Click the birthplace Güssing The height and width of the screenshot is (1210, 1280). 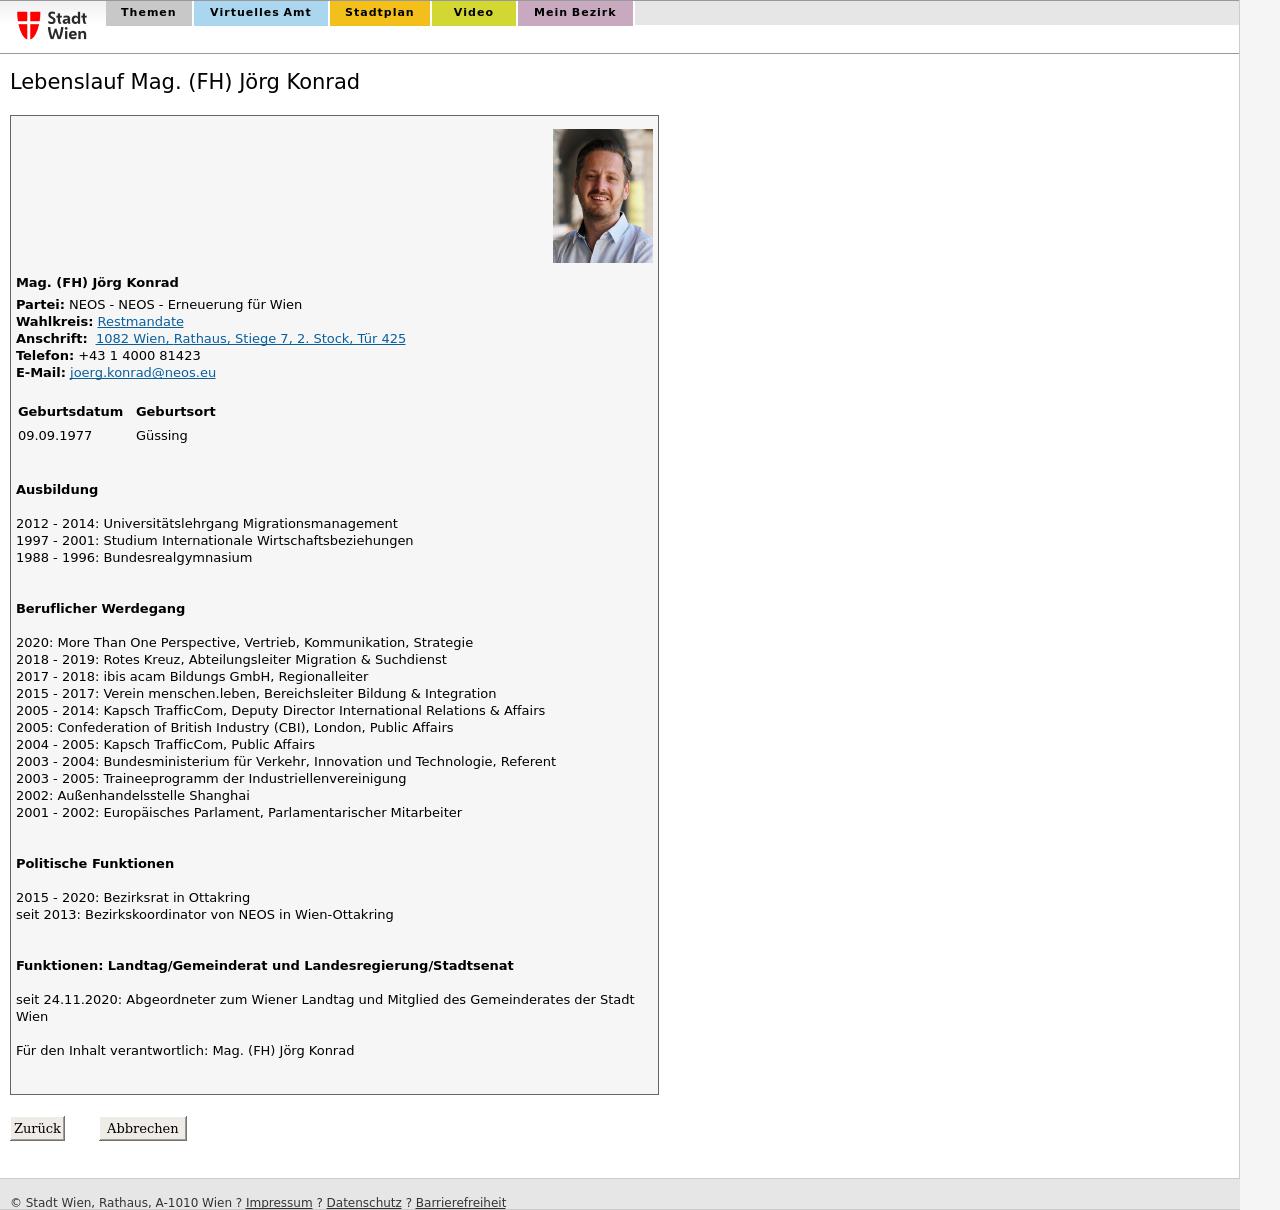point(162,435)
